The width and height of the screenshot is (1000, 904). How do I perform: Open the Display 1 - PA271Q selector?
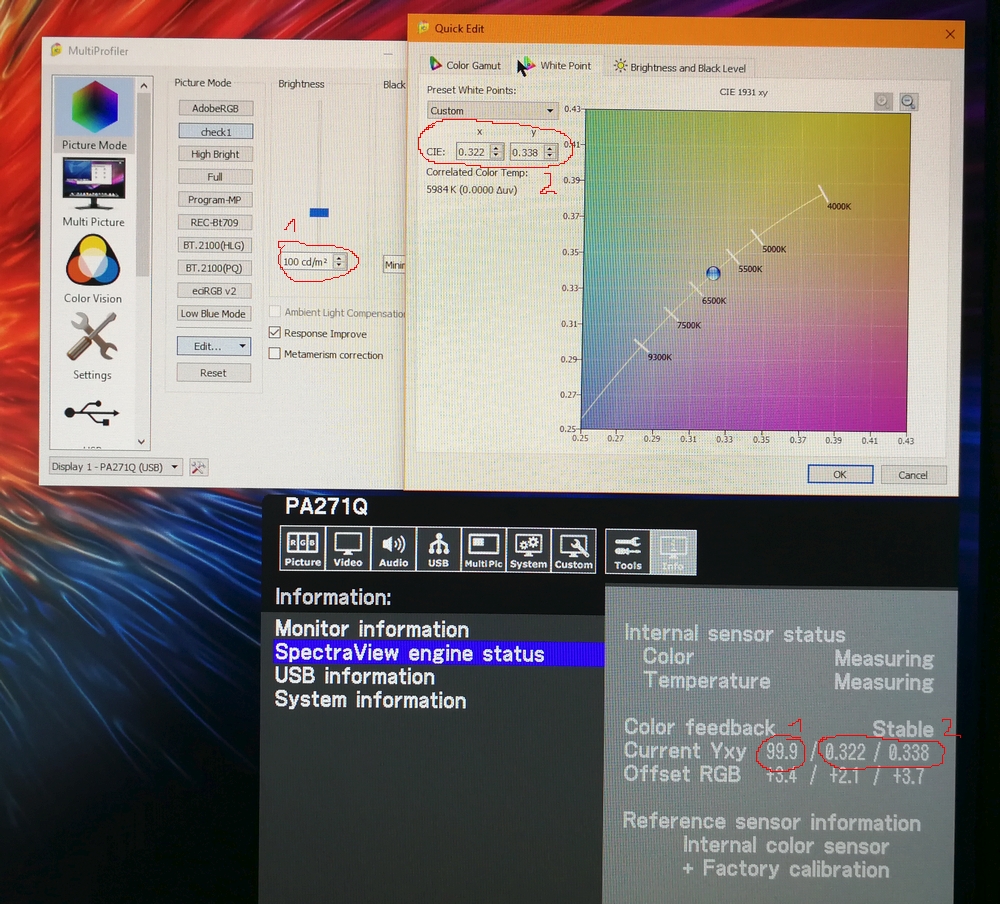[x=116, y=467]
